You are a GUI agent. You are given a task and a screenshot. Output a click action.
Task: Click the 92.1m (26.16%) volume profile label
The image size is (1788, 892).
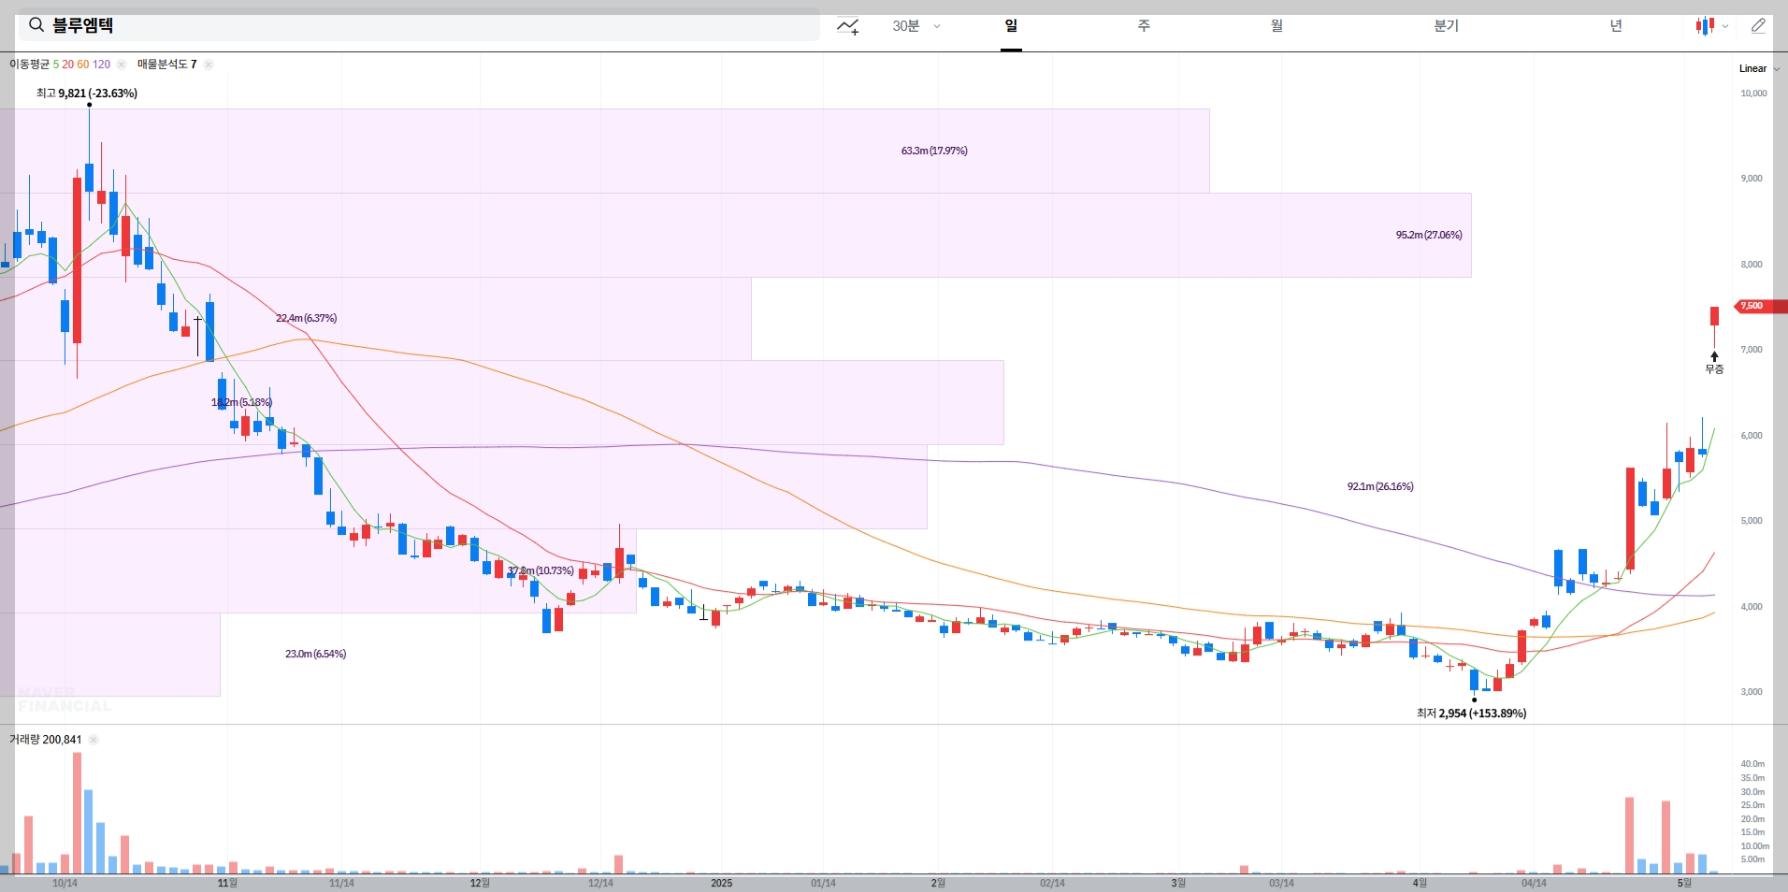coord(1380,487)
